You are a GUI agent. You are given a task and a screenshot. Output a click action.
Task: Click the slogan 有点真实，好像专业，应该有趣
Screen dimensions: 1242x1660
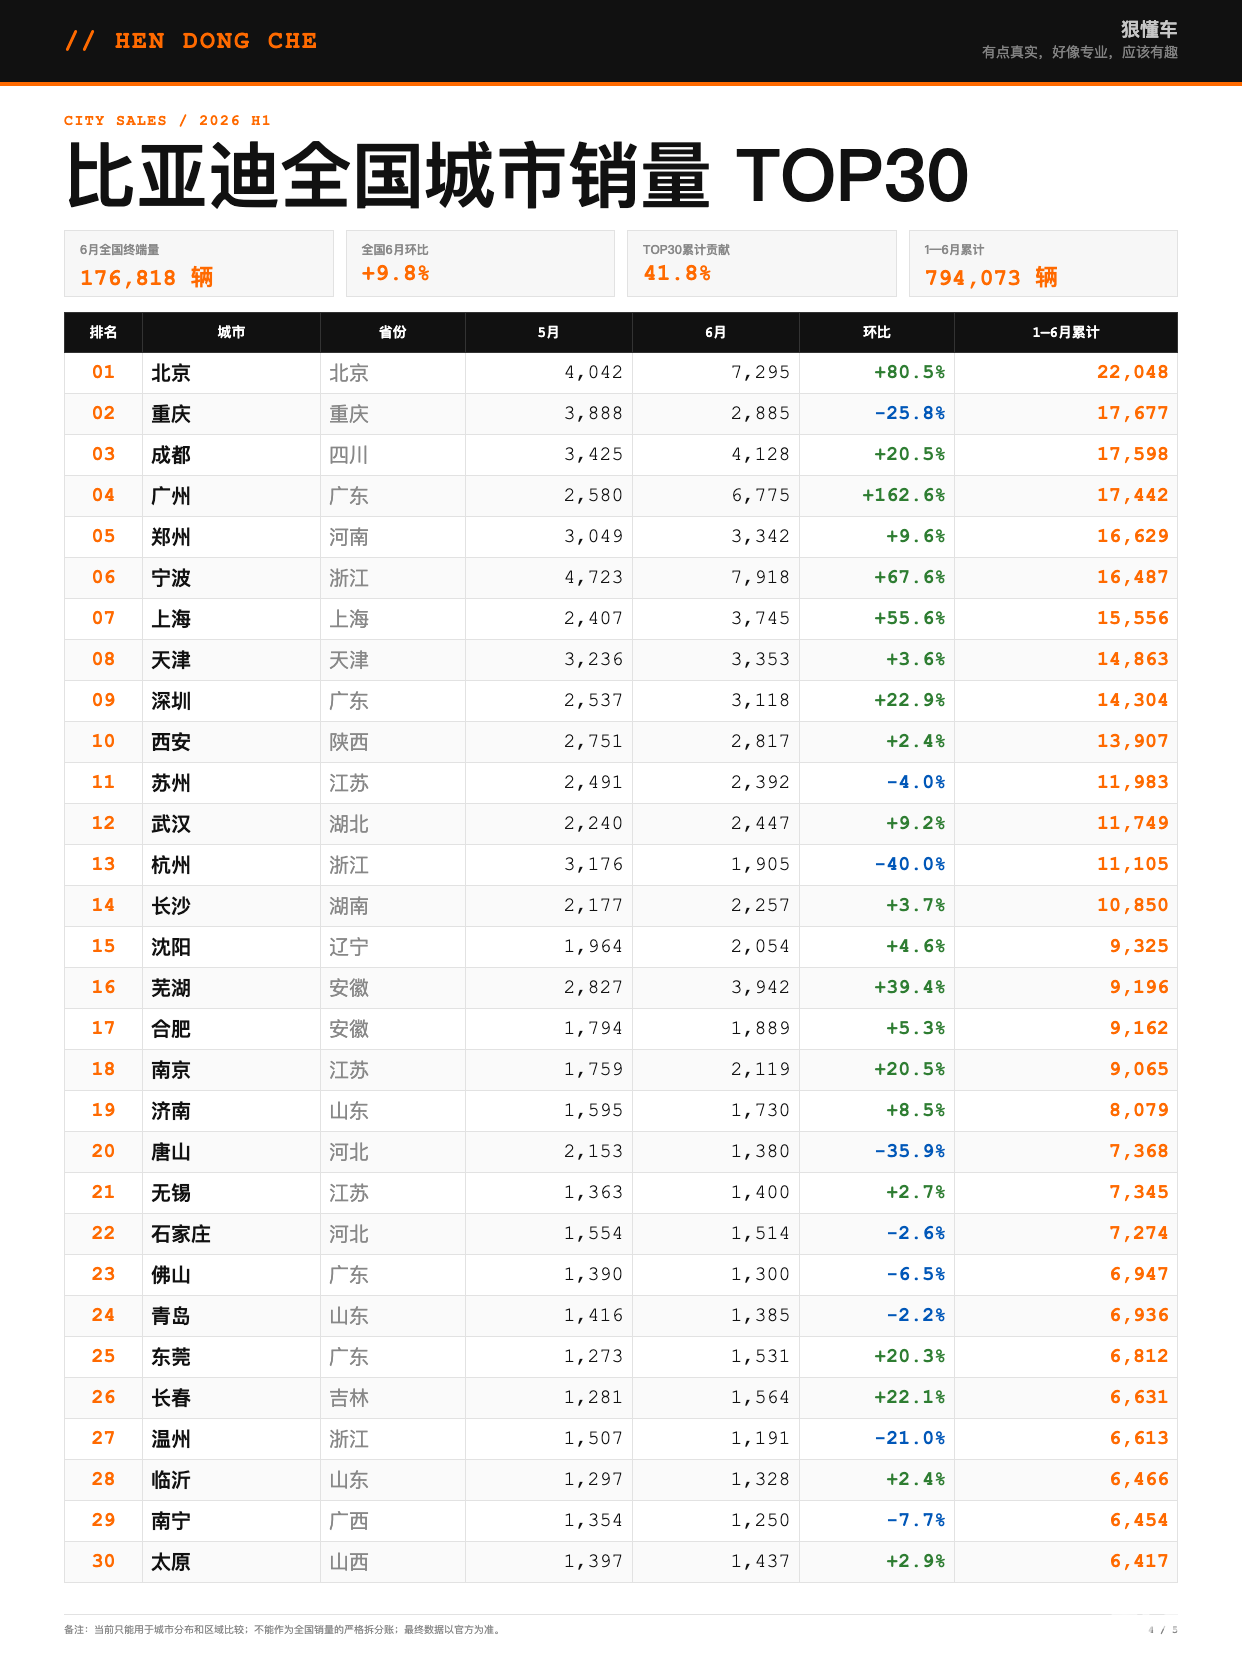coord(1080,52)
